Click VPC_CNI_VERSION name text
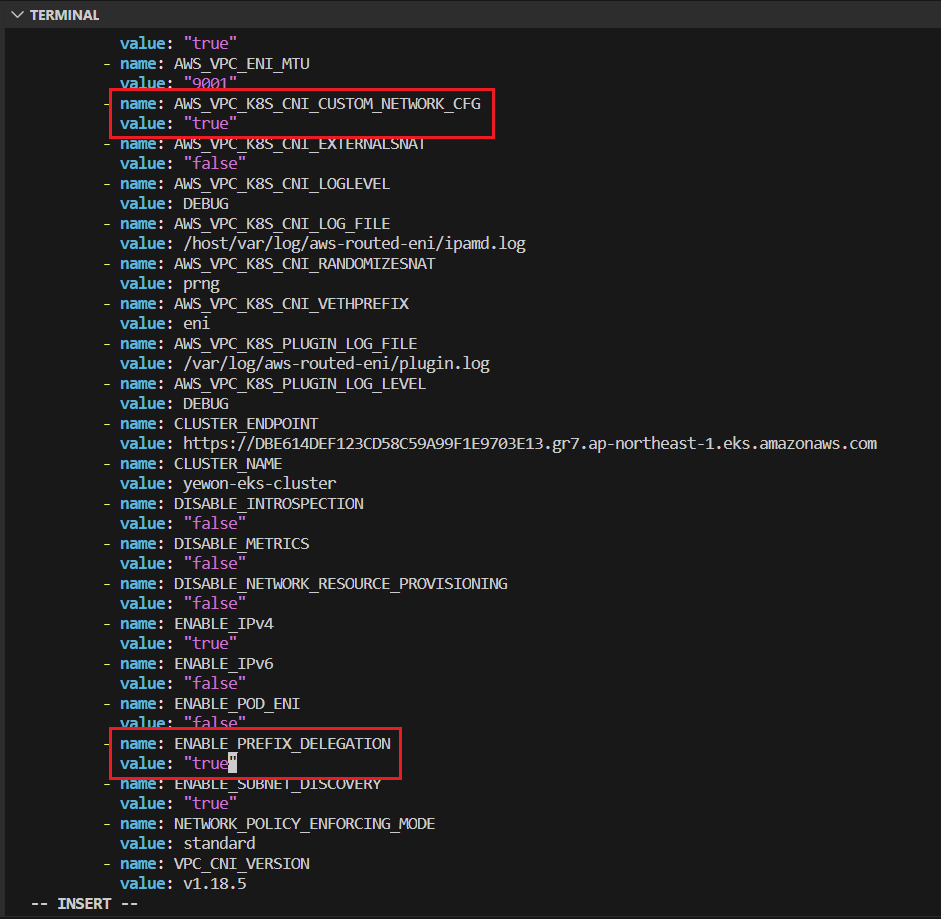Screen dimensions: 941x919 [242, 864]
